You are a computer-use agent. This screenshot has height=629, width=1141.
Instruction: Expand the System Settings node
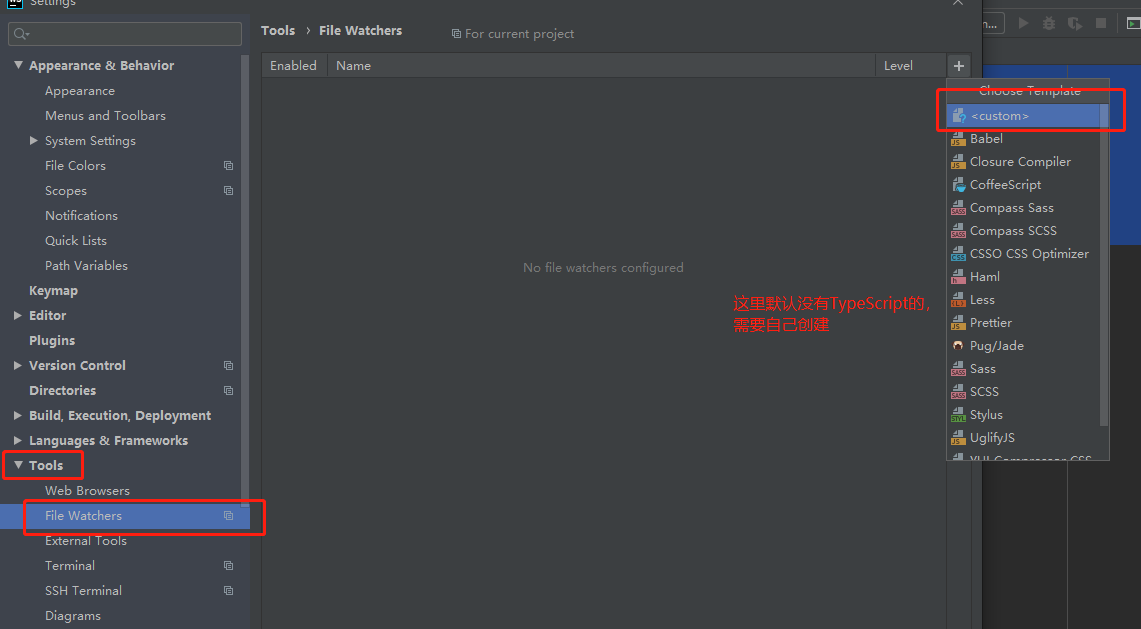click(x=33, y=141)
